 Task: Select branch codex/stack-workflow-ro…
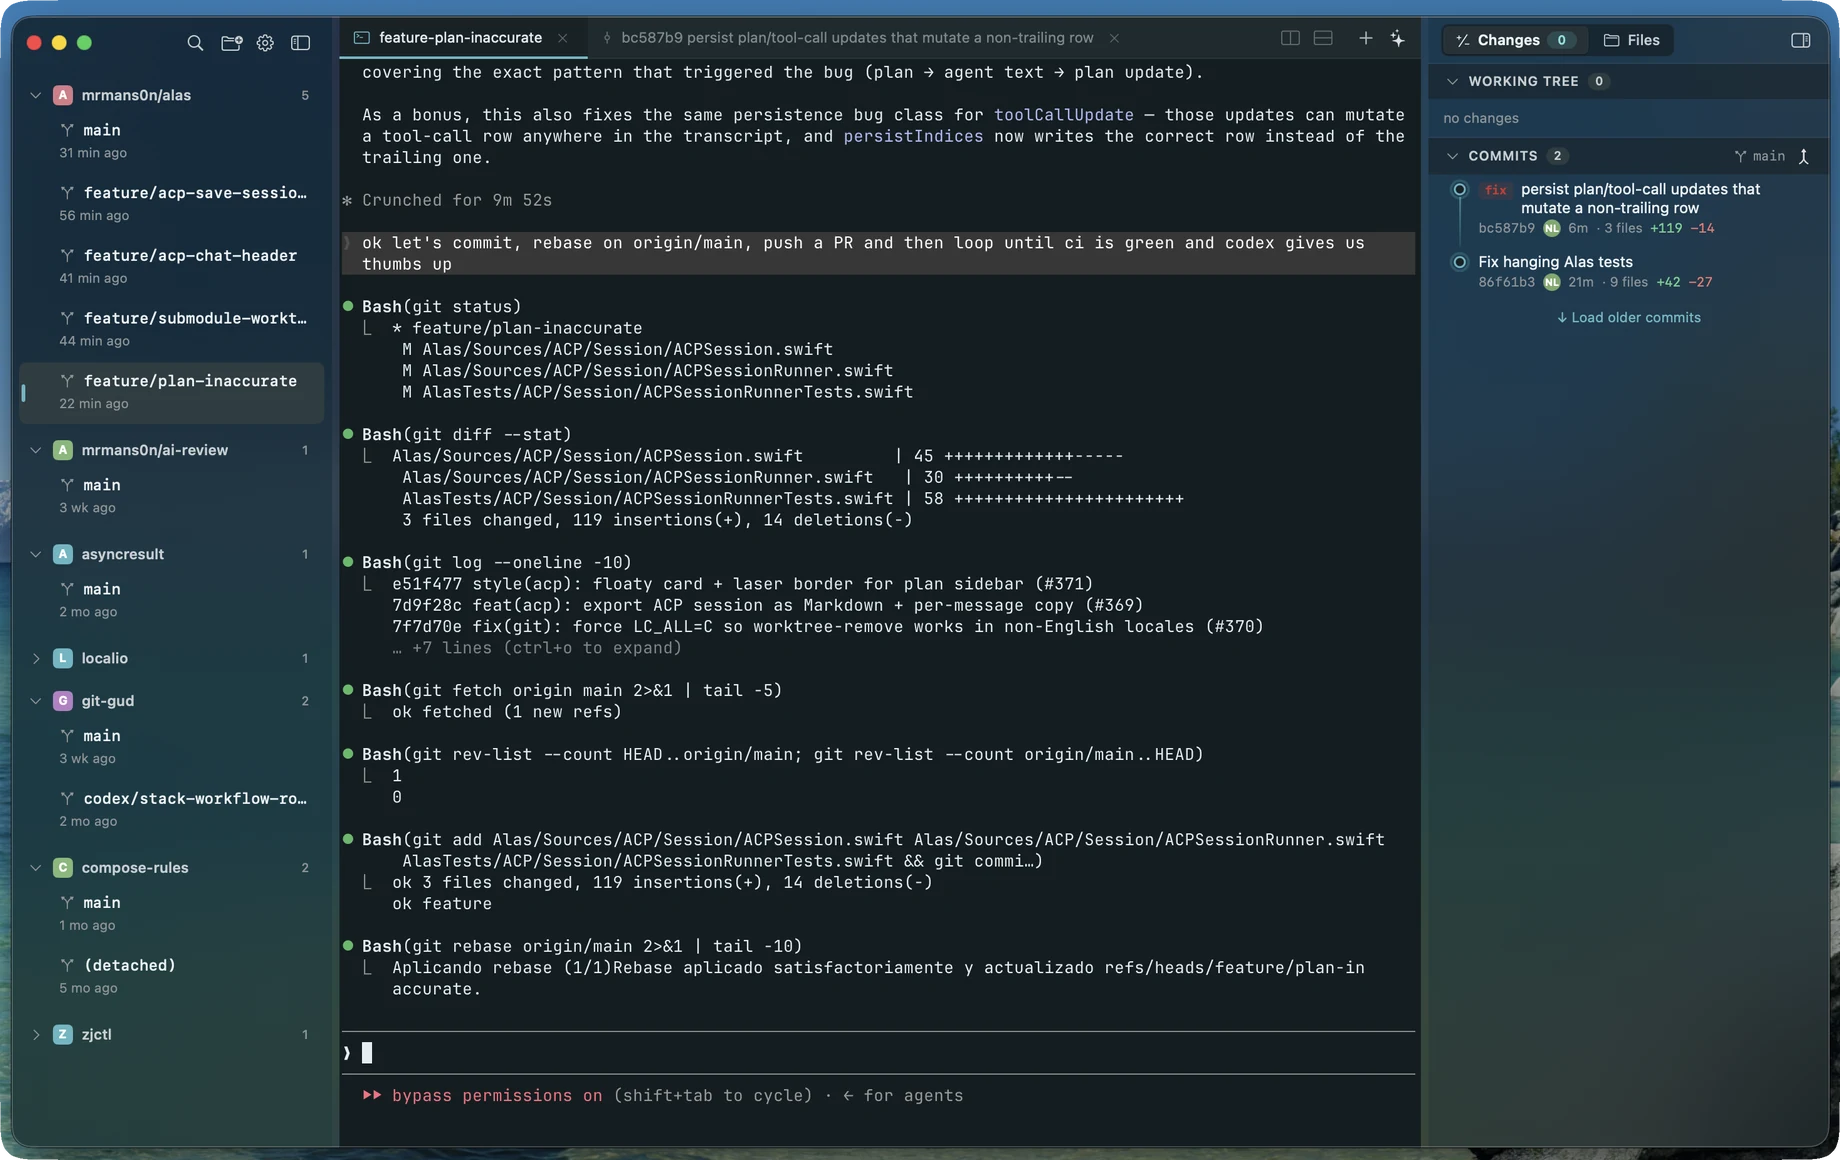click(172, 809)
